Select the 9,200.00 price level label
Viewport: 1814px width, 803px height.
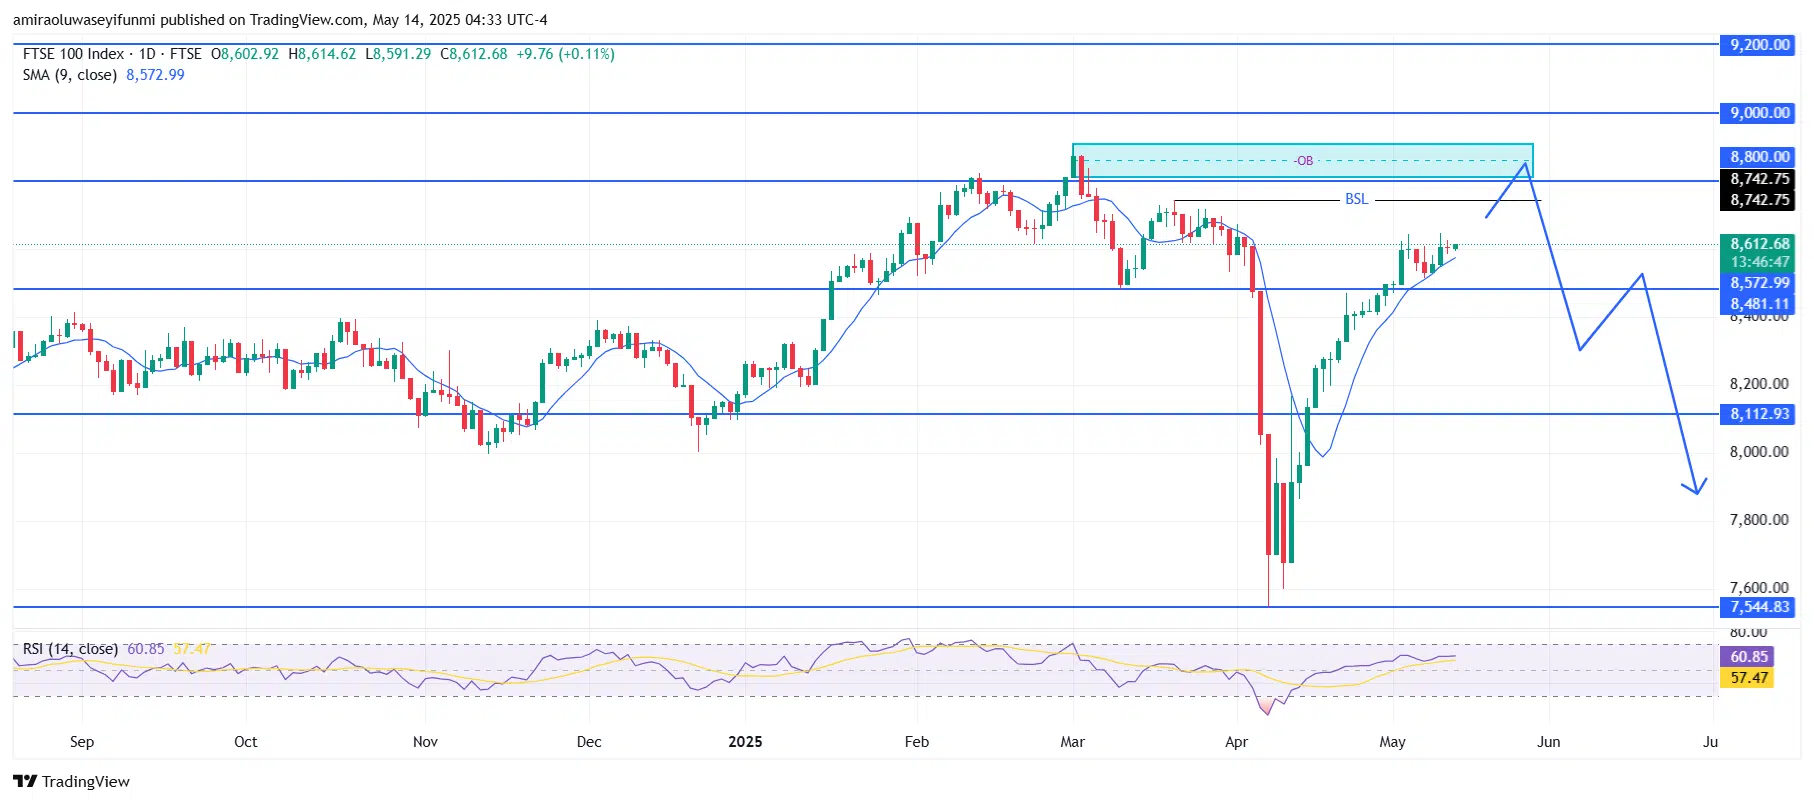[x=1758, y=45]
